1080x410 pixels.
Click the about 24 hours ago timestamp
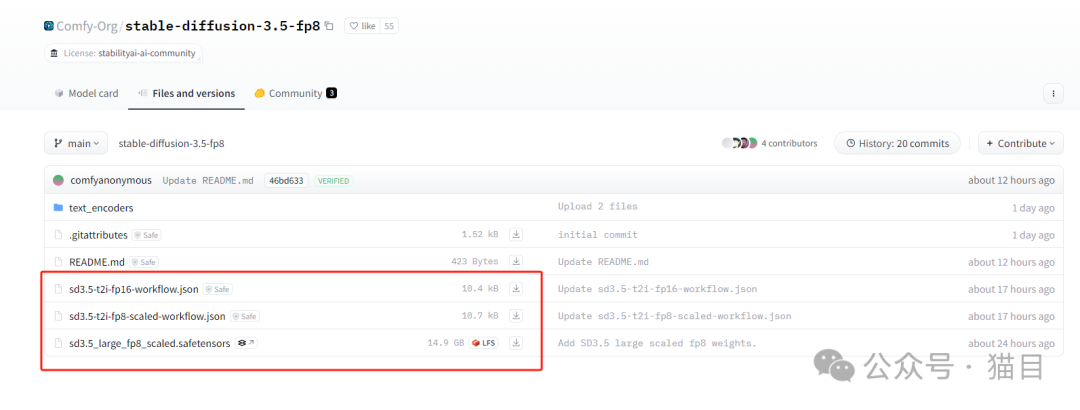(1011, 343)
